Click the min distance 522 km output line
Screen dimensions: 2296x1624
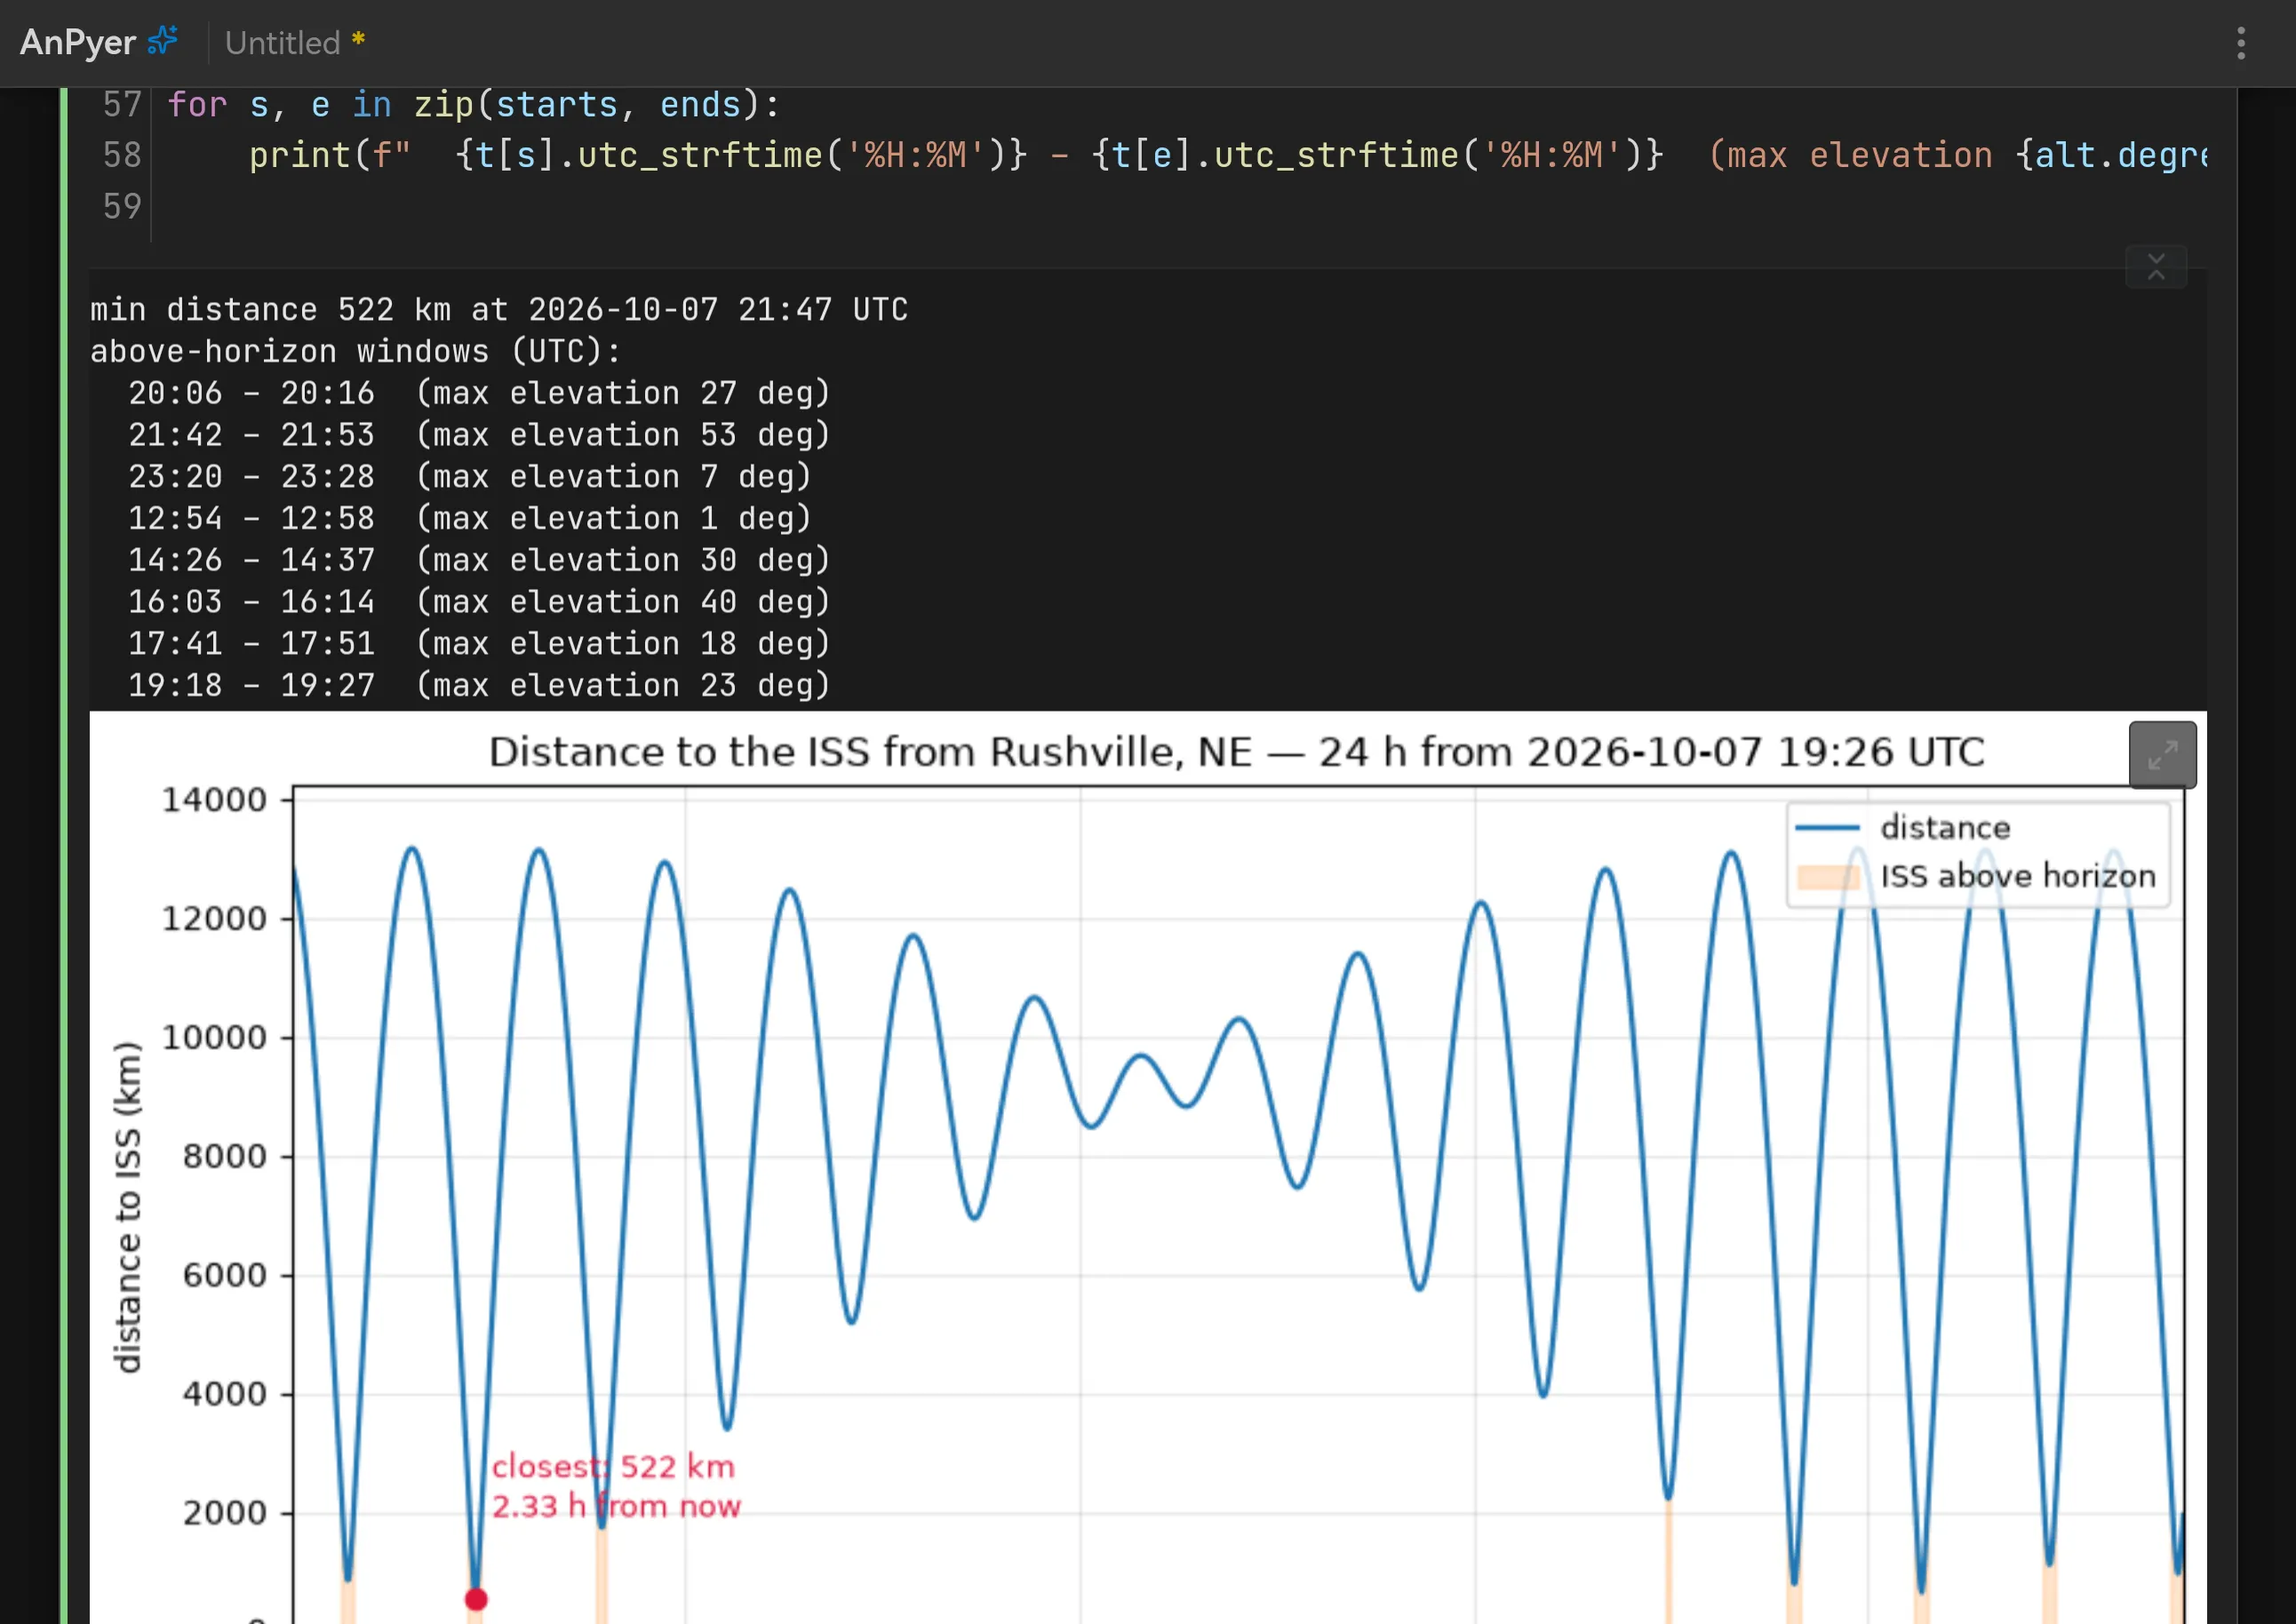click(499, 310)
